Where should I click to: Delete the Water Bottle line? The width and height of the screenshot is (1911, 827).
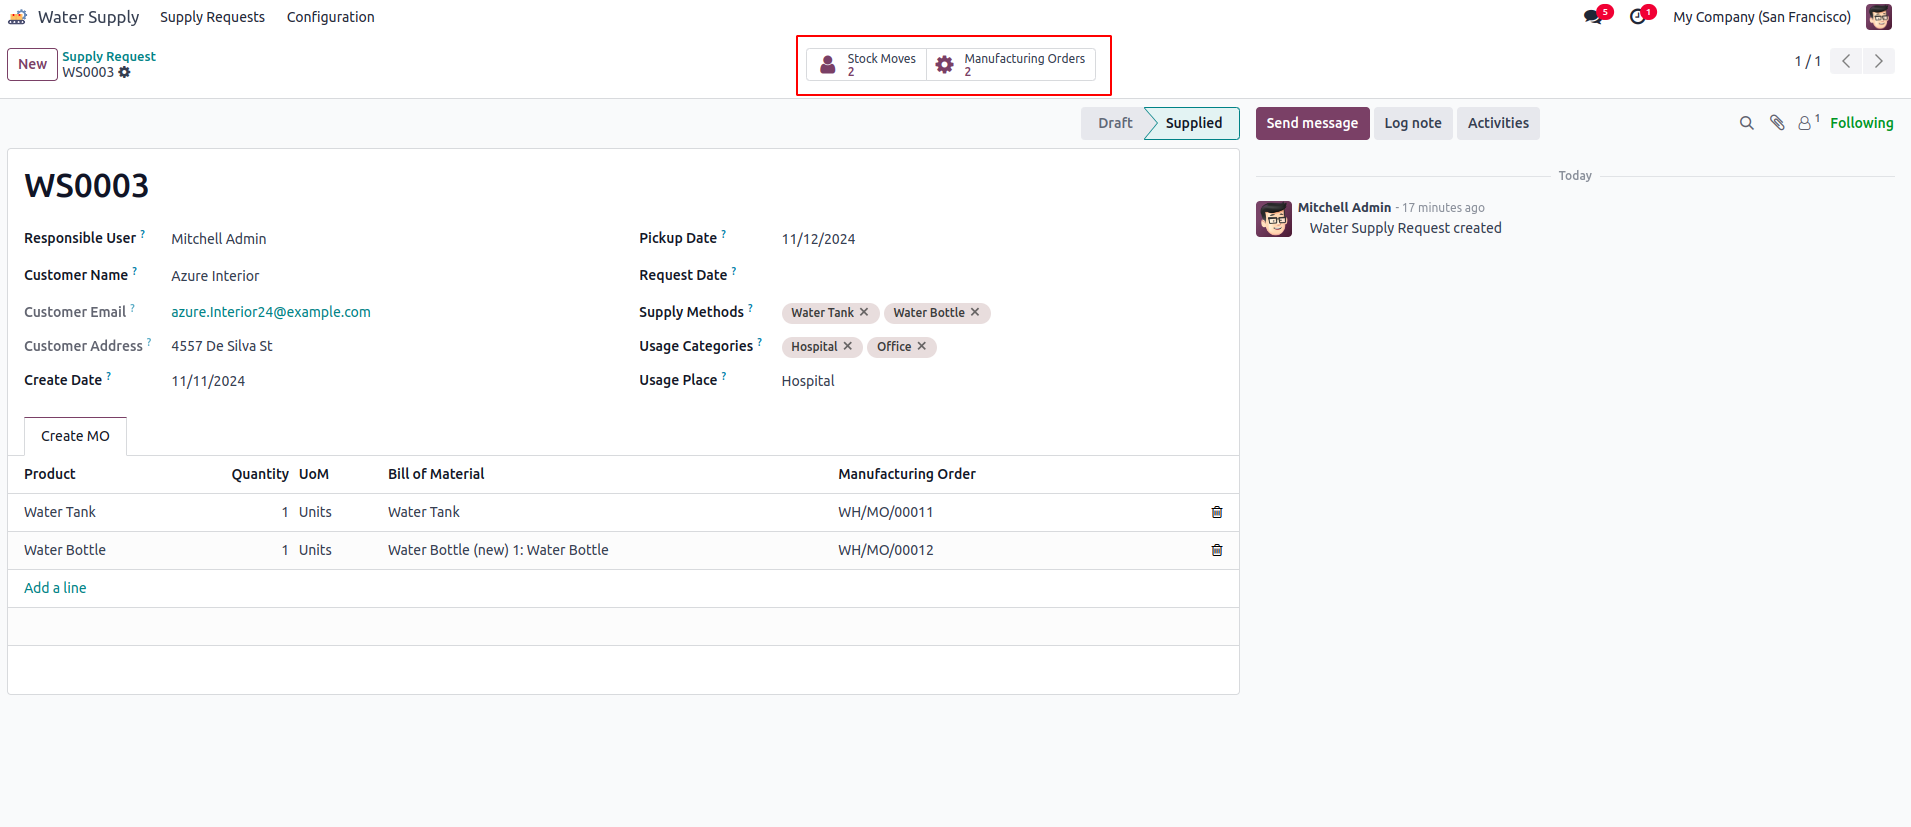click(1217, 550)
